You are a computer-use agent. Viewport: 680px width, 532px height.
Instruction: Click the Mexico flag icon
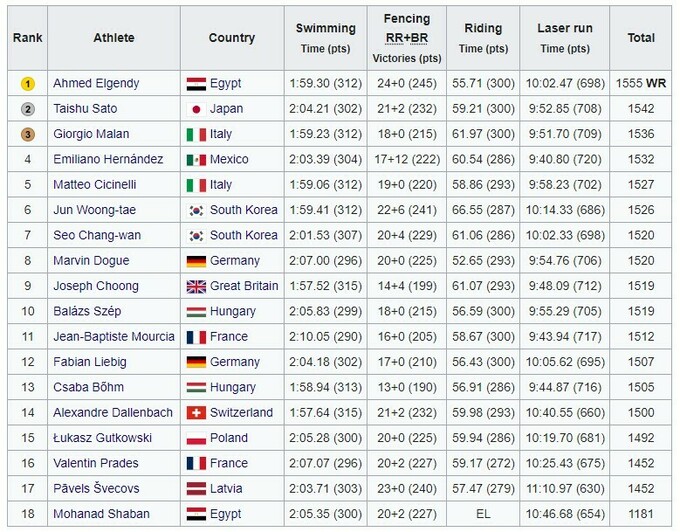(196, 159)
